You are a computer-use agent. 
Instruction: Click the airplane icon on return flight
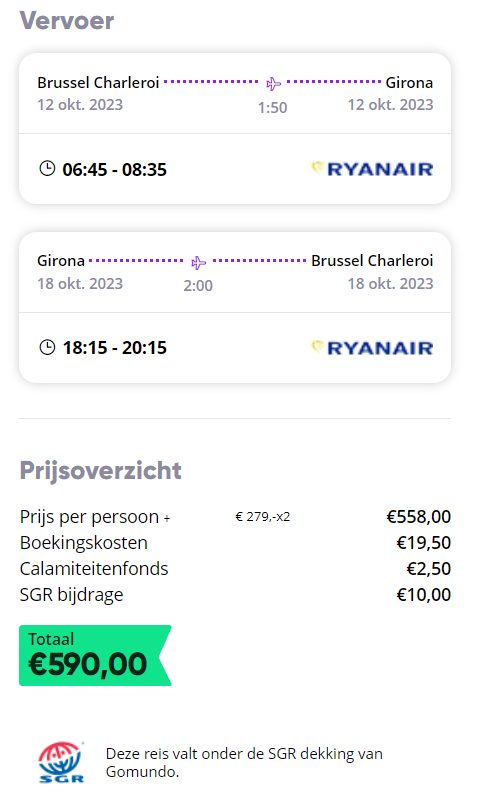coord(198,262)
